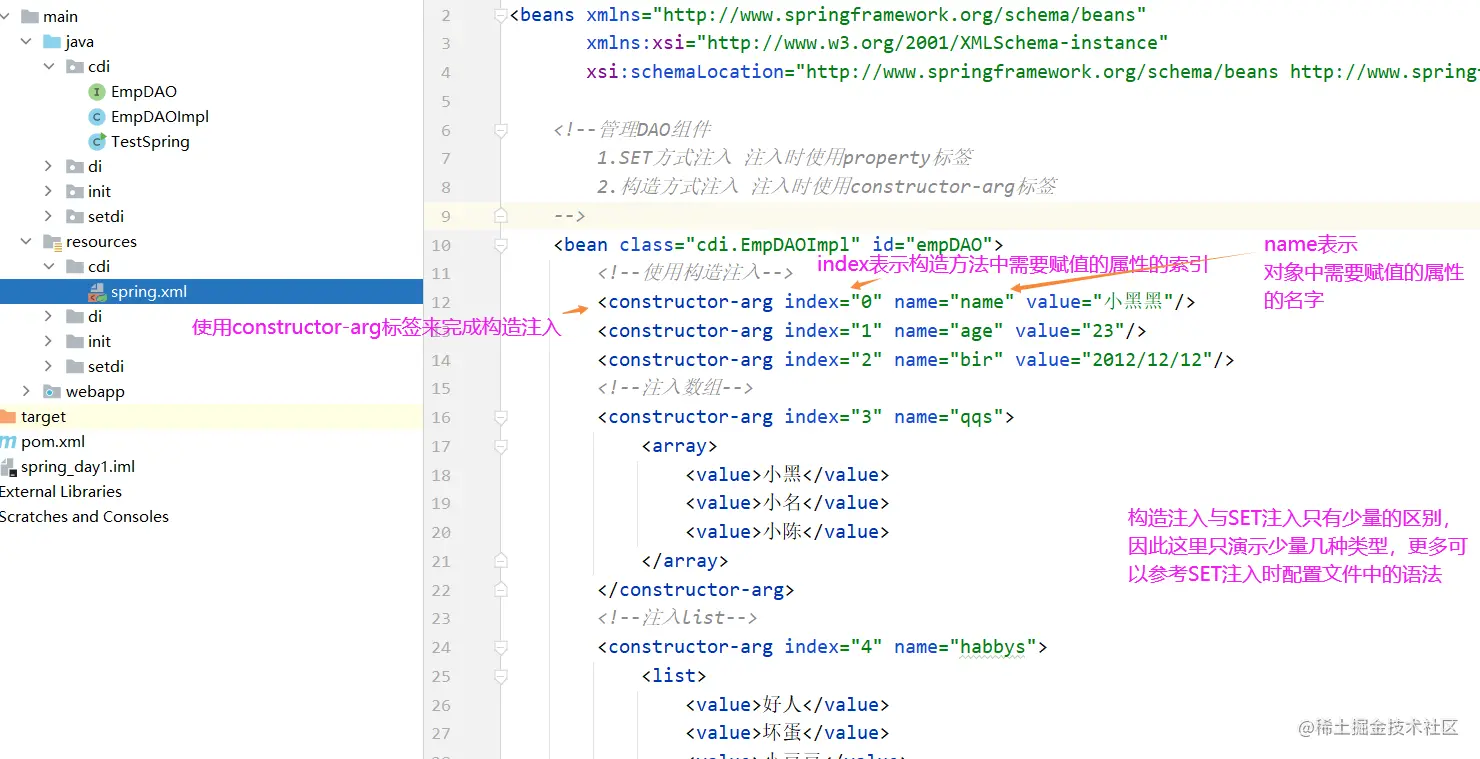Expand the setdi folder under resources
Image resolution: width=1480 pixels, height=759 pixels.
click(49, 367)
